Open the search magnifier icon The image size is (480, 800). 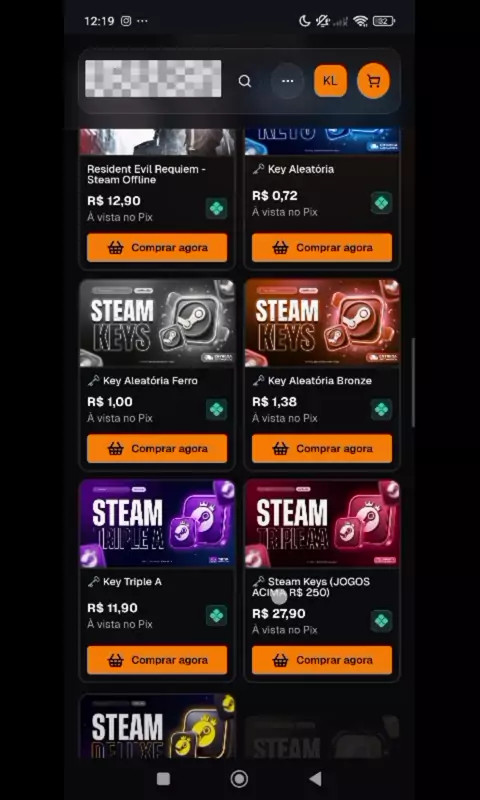coord(245,81)
